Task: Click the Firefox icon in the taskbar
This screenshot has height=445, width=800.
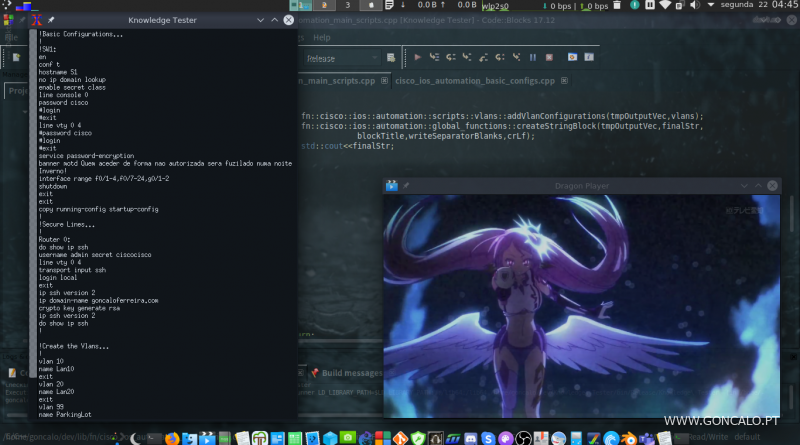Action: pyautogui.click(x=172, y=438)
